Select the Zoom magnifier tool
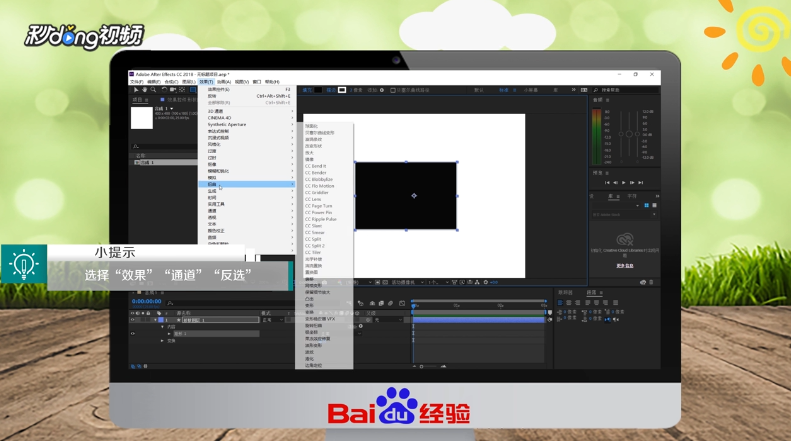 point(153,90)
